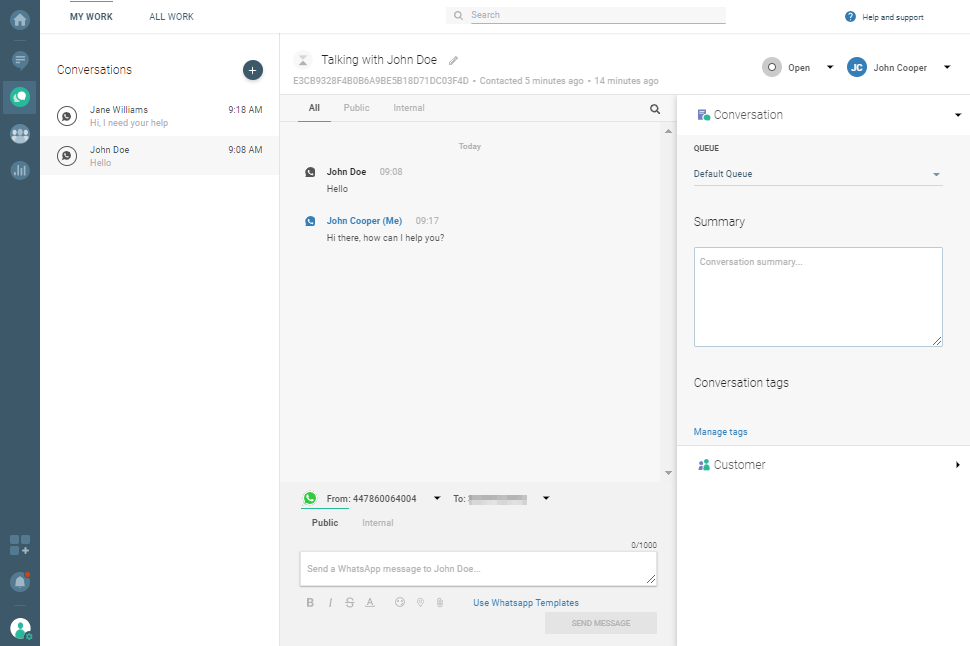Open the Home icon in sidebar
Viewport: 970px width, 646px height.
(x=20, y=20)
